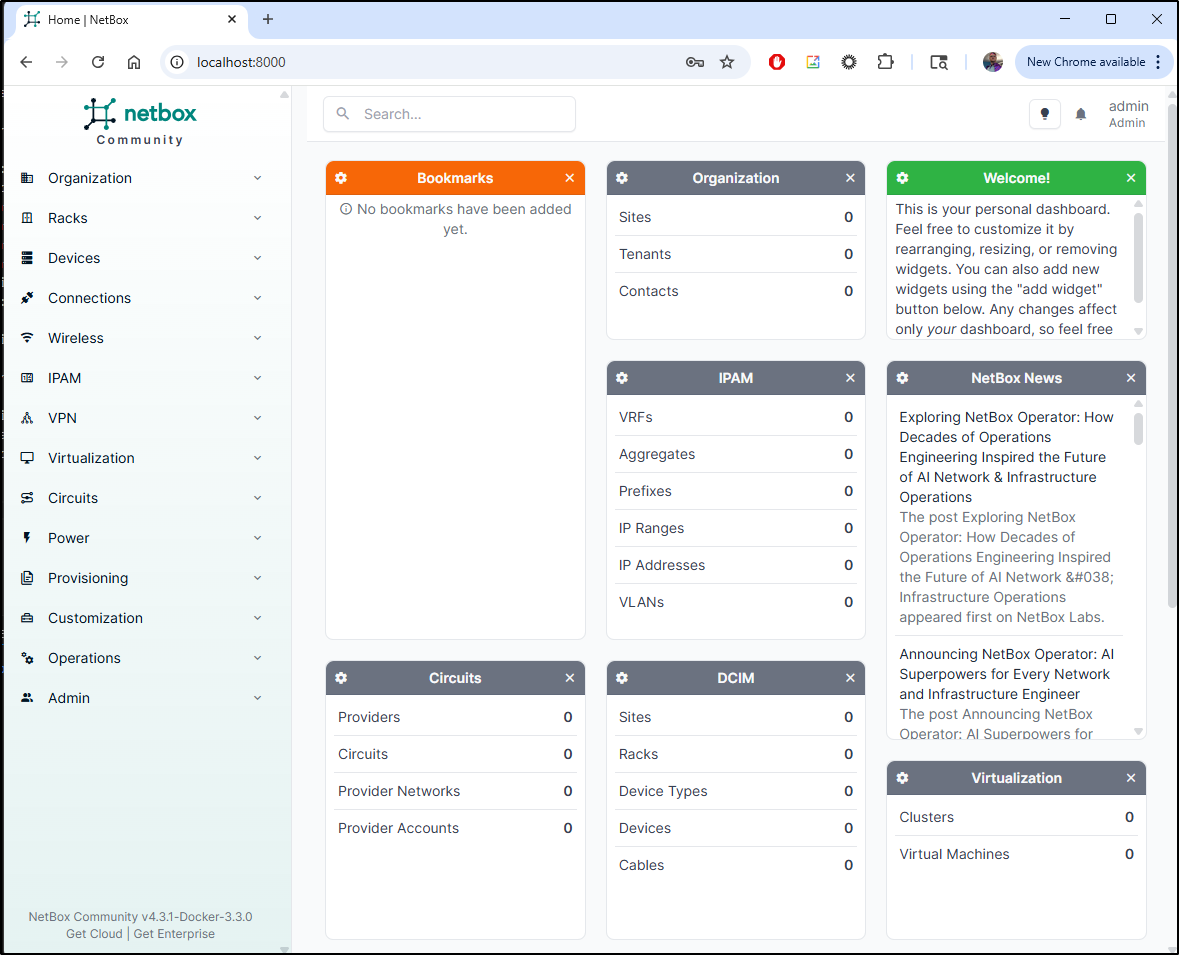
Task: Go back in browser history
Action: tap(26, 62)
